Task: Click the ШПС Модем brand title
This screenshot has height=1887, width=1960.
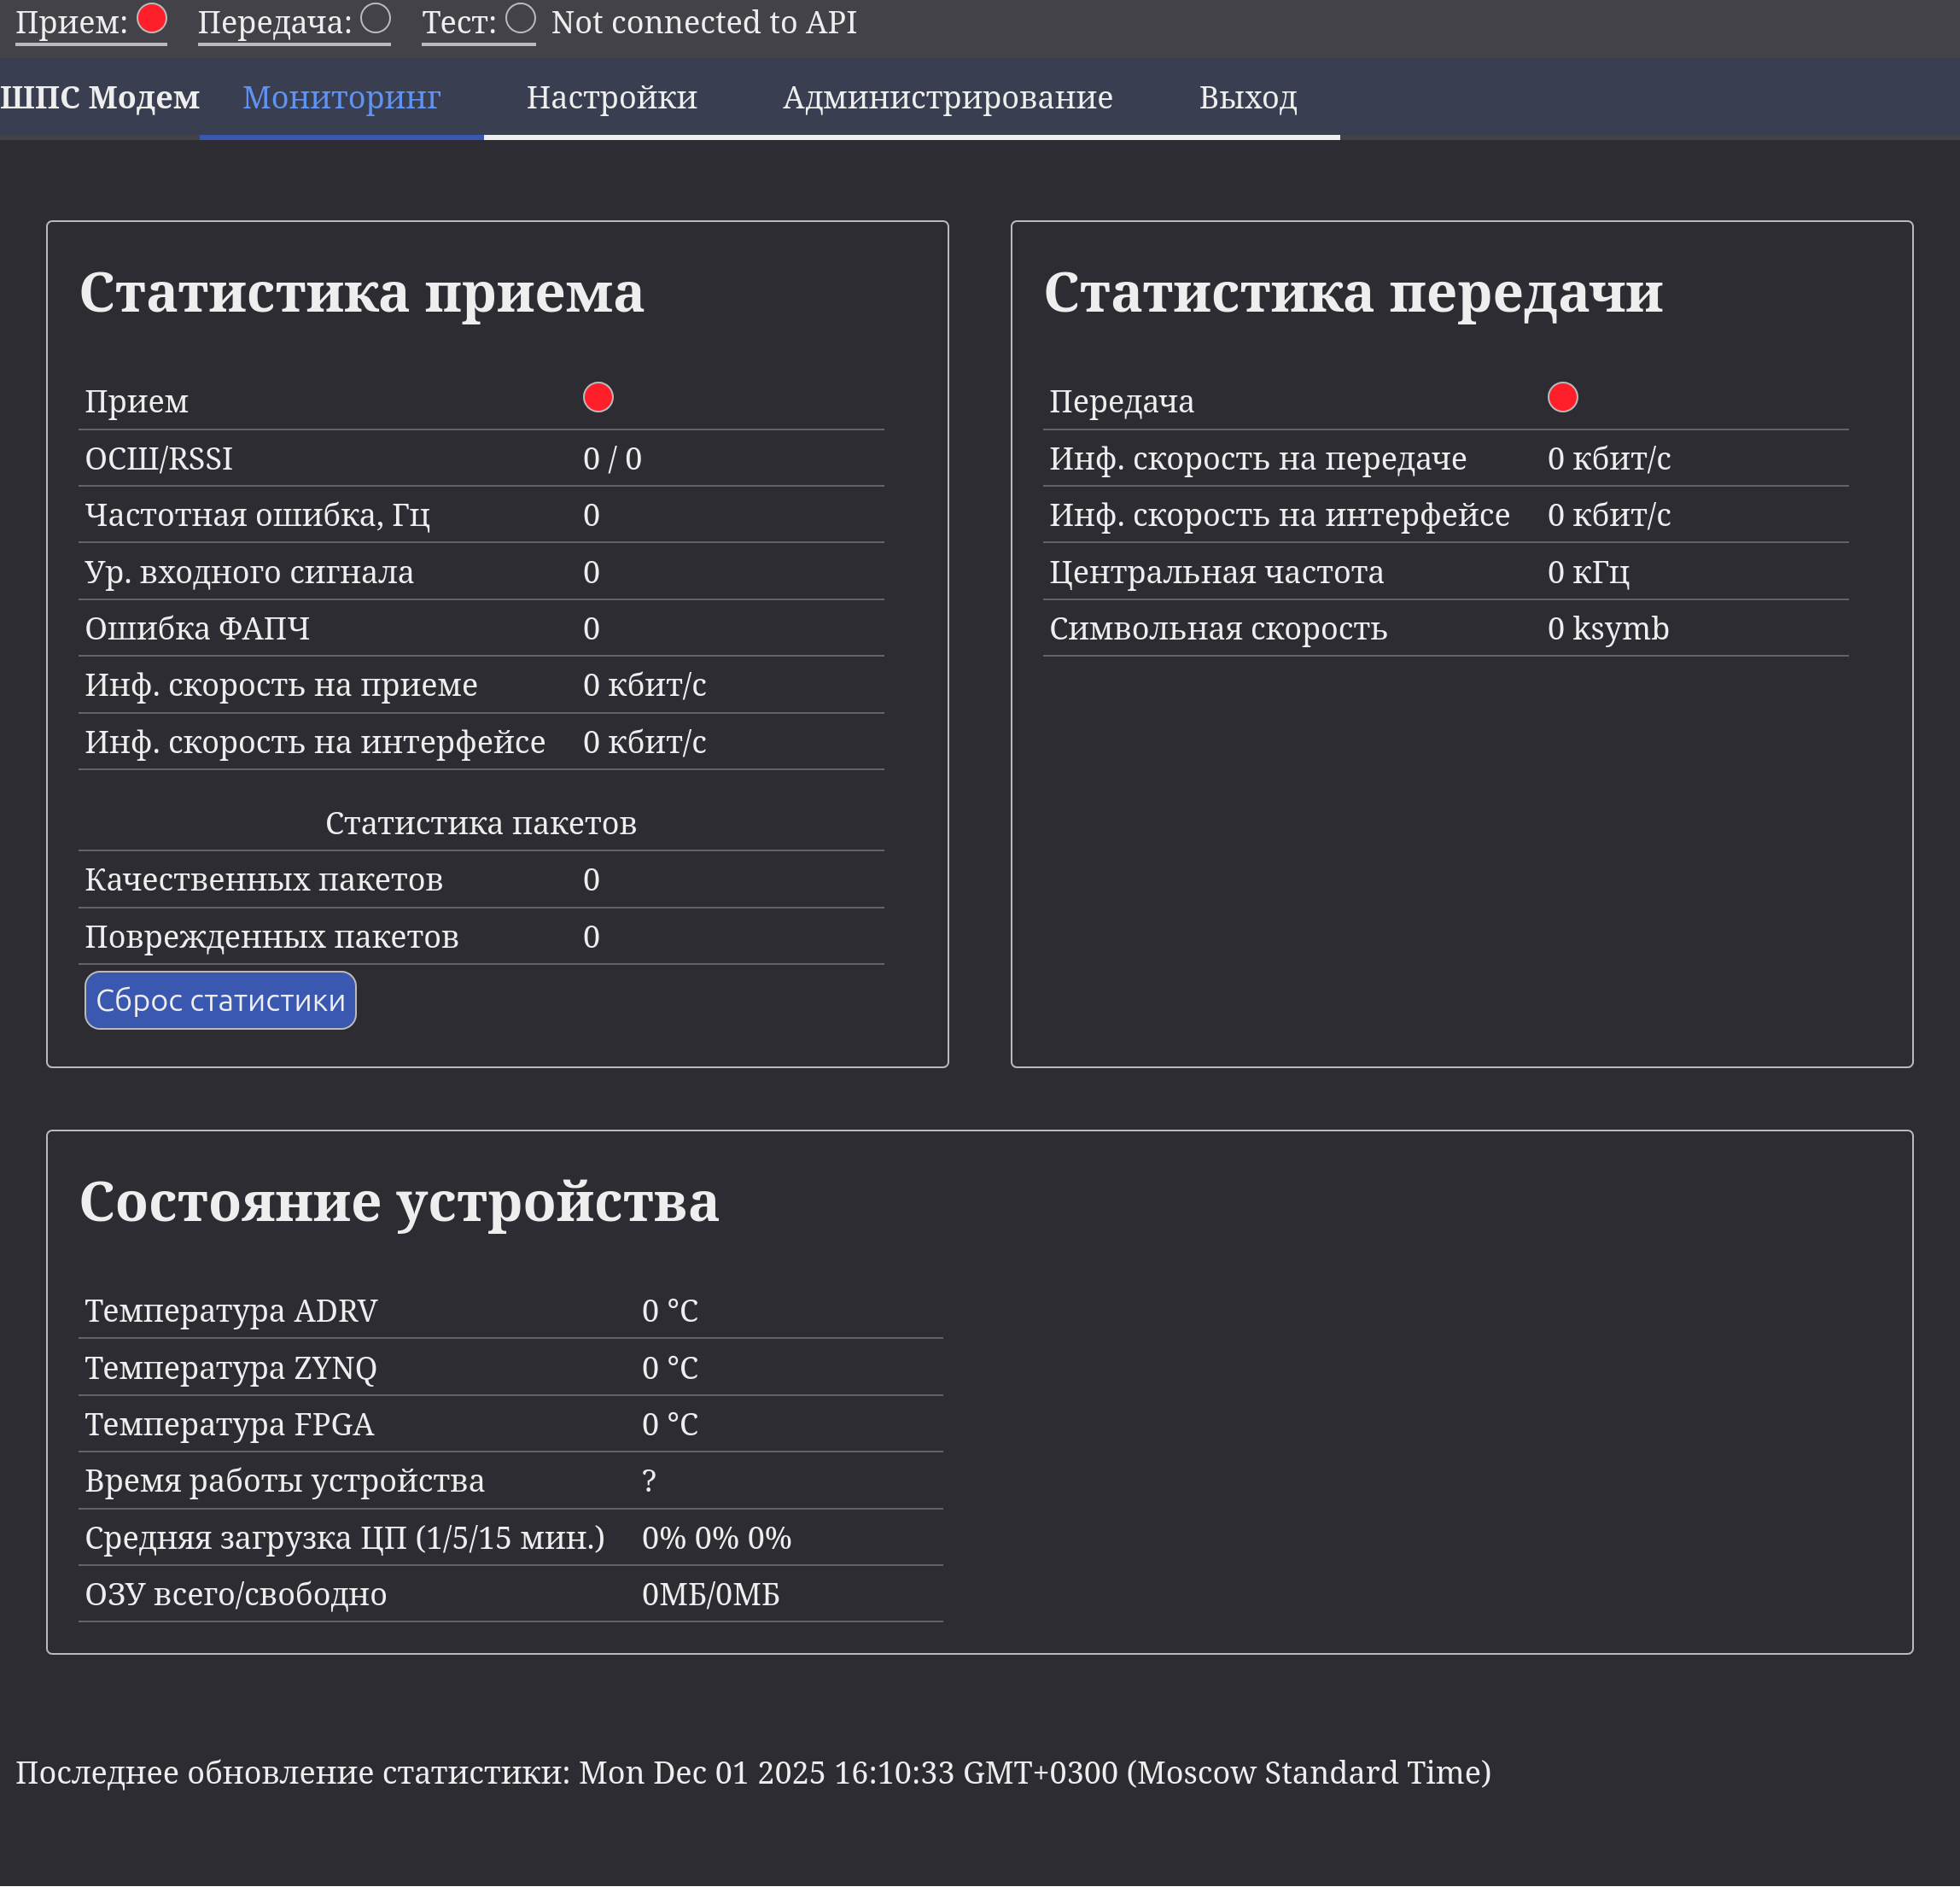Action: [100, 97]
